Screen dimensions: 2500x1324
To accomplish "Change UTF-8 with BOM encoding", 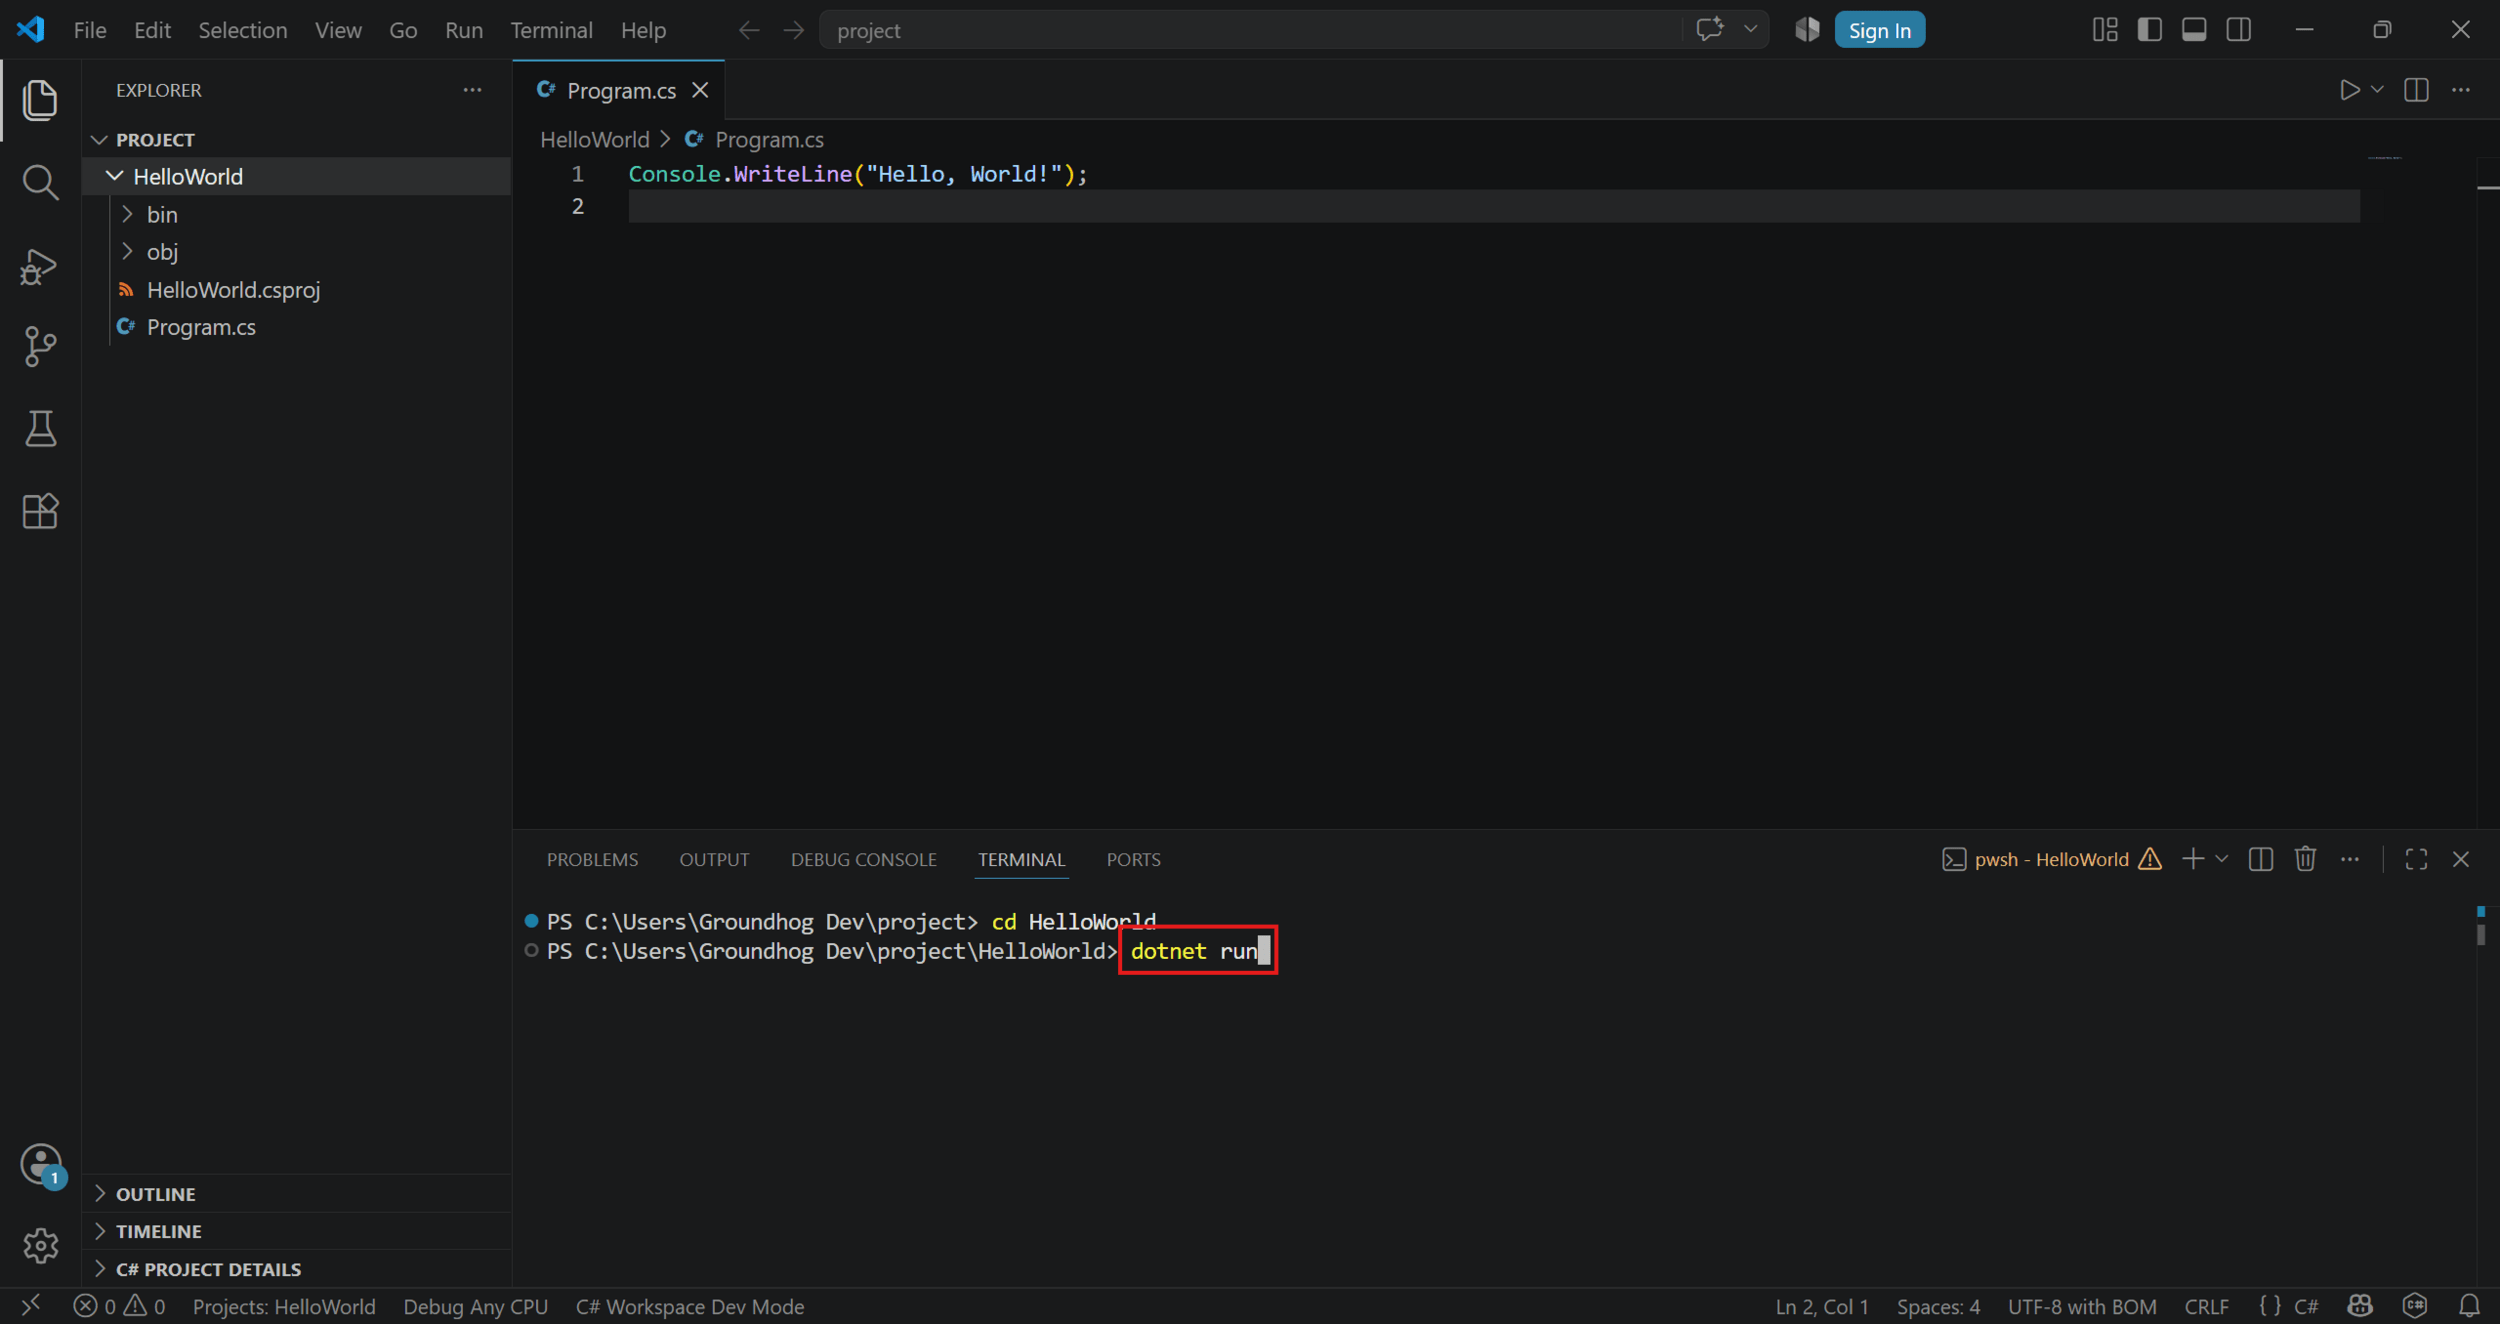I will pyautogui.click(x=2081, y=1306).
